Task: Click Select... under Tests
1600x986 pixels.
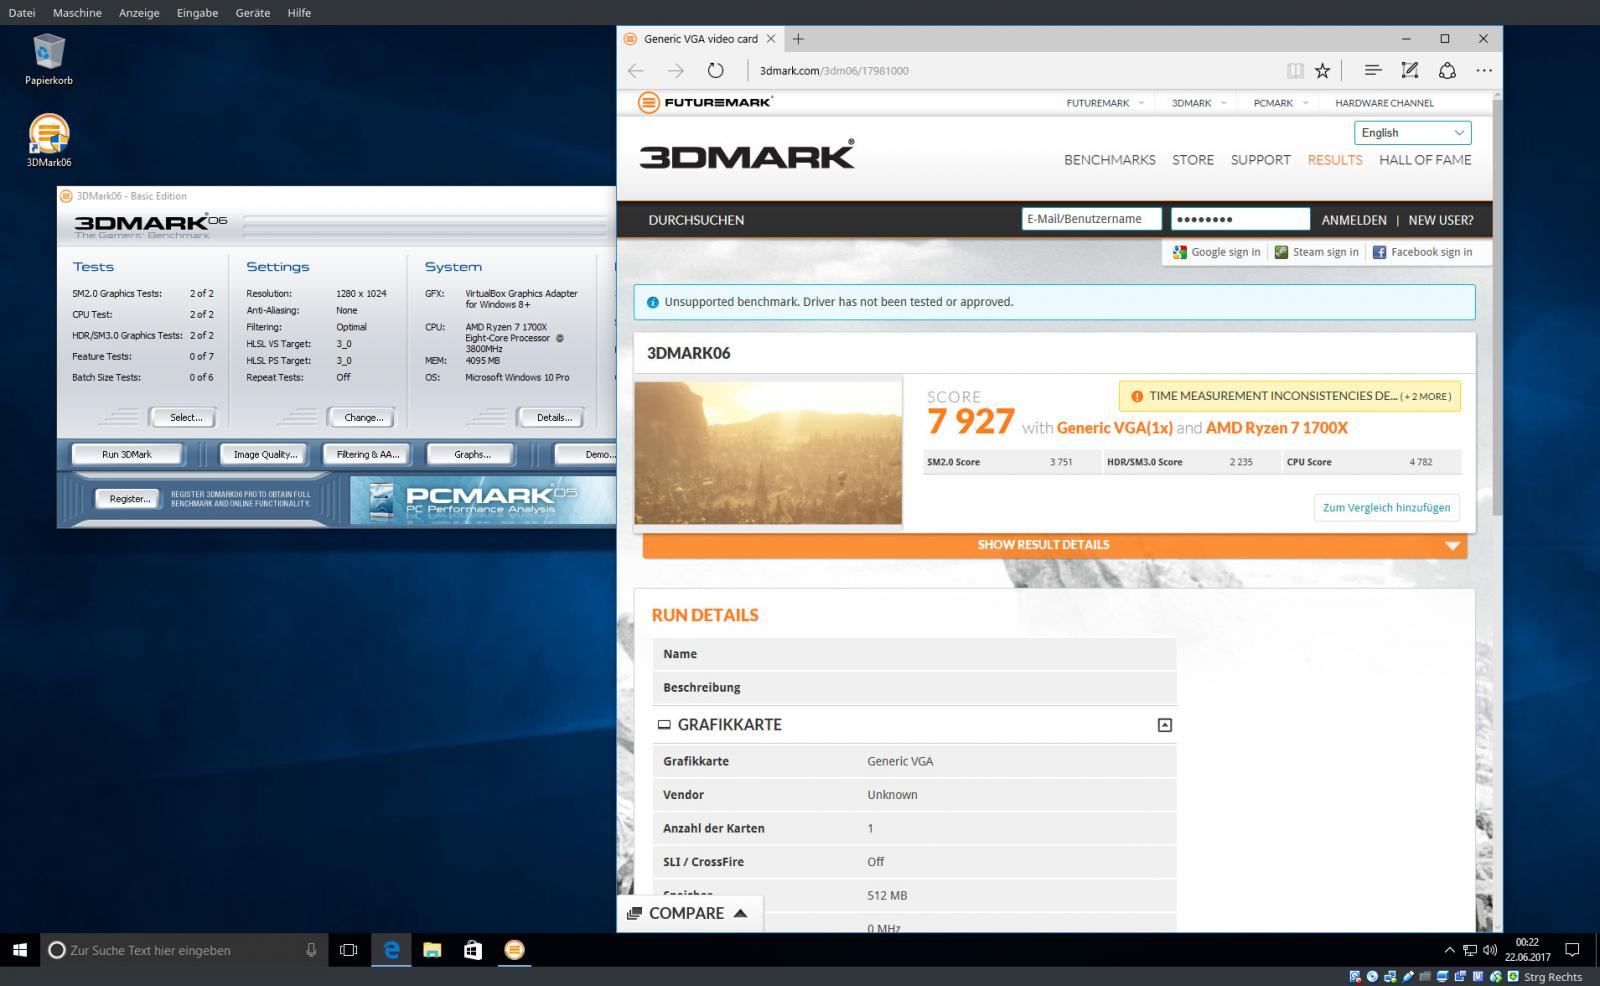Action: 185,417
